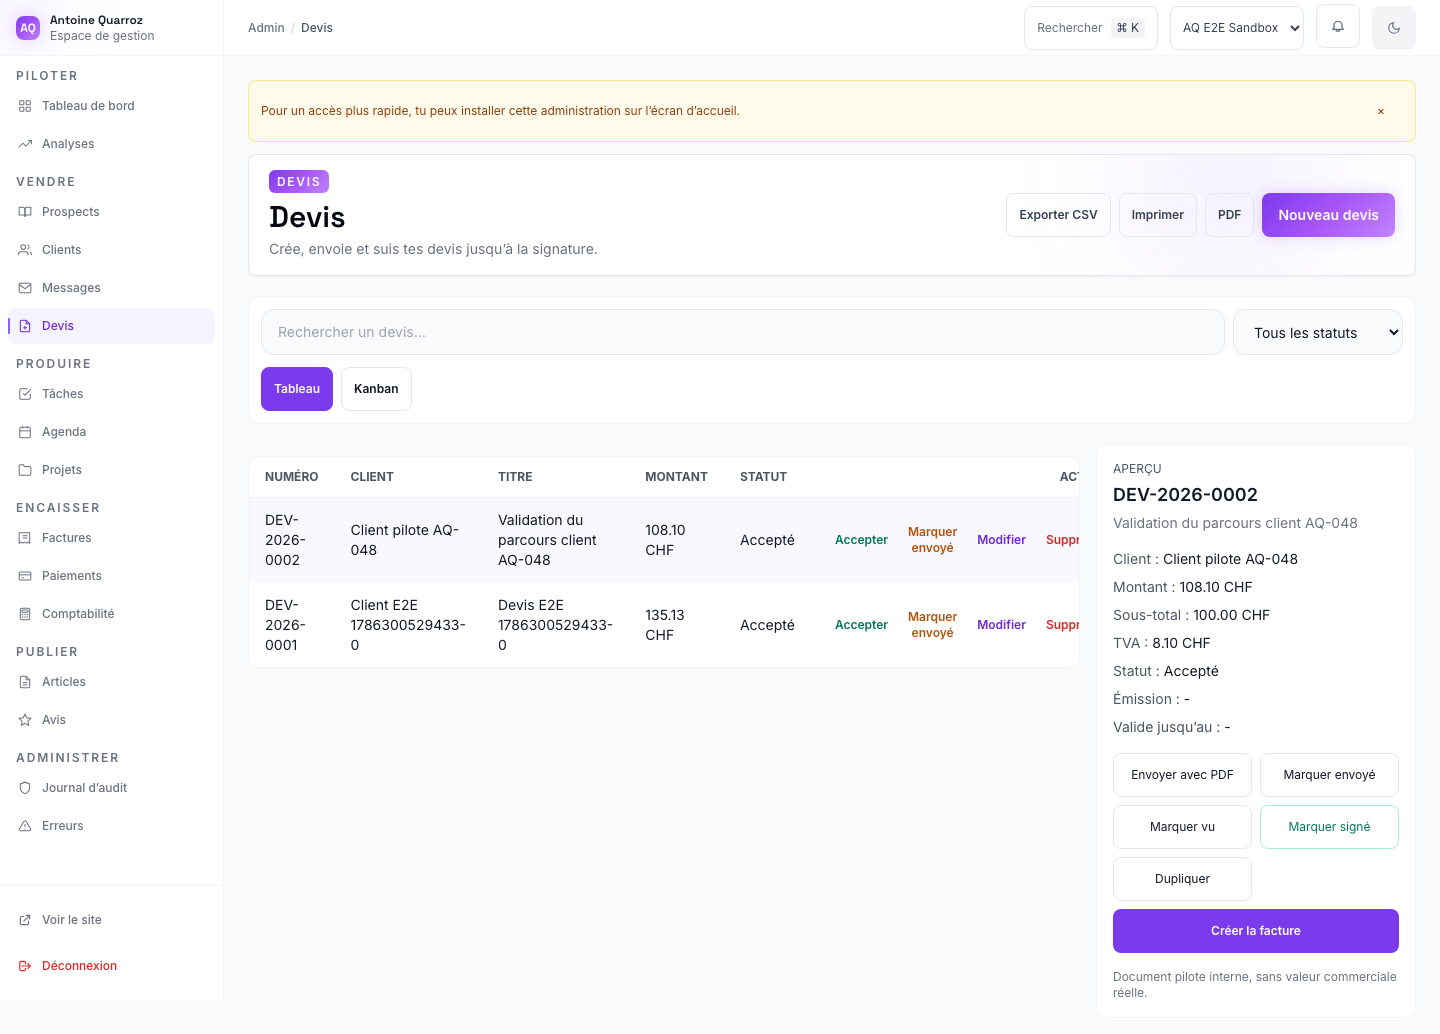This screenshot has width=1440, height=1034.
Task: Click the Admin breadcrumb link
Action: [266, 28]
